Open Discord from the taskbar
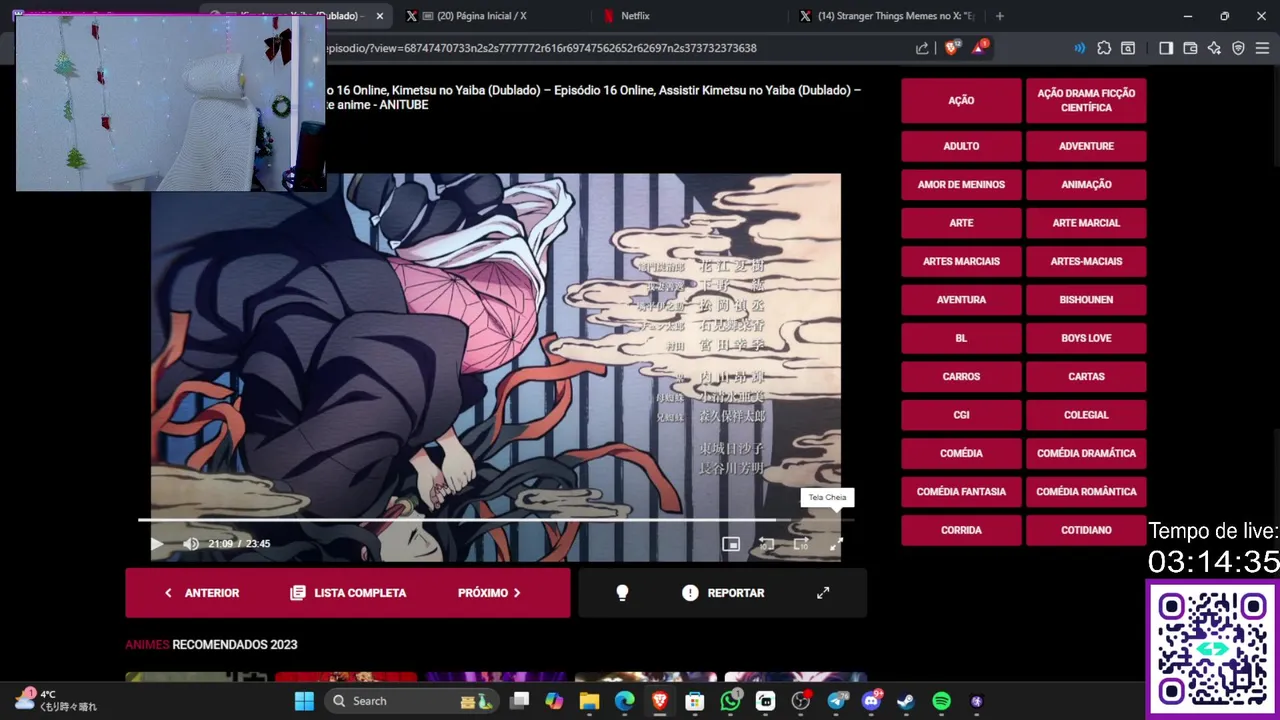 pos(871,701)
